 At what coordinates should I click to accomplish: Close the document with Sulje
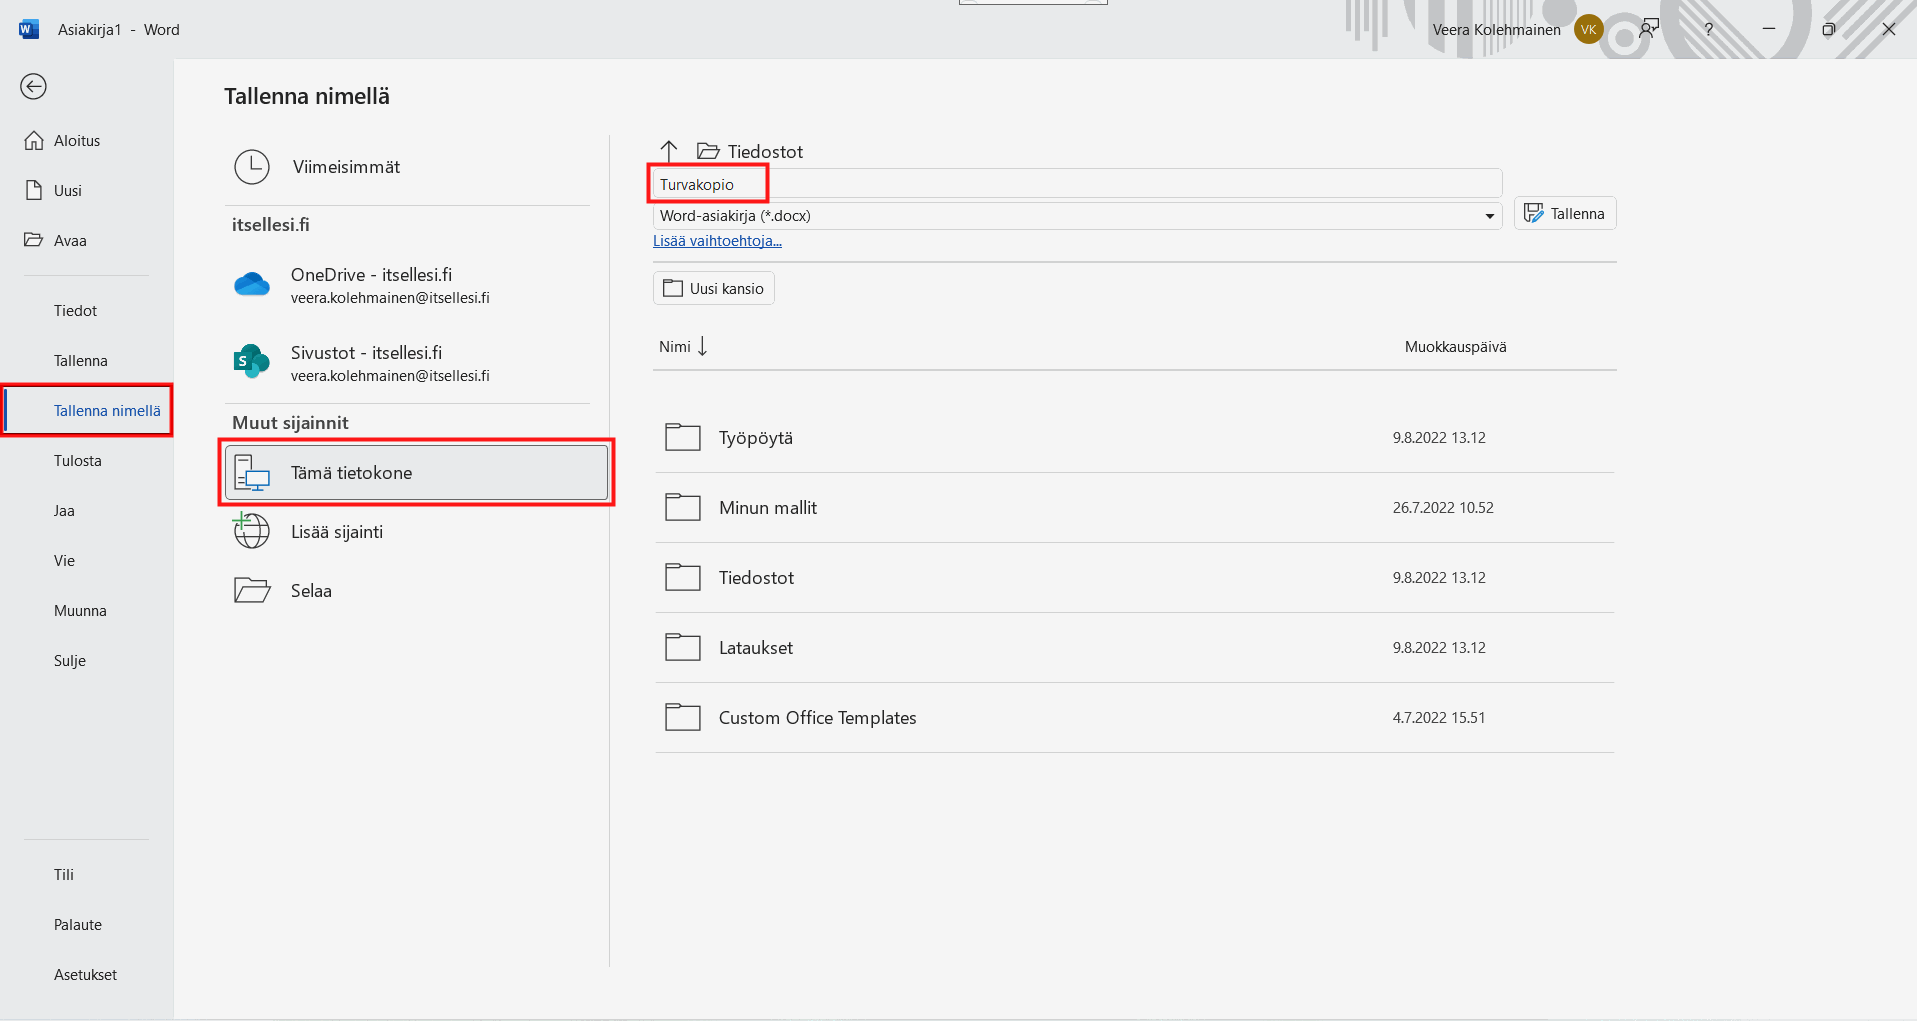coord(70,661)
